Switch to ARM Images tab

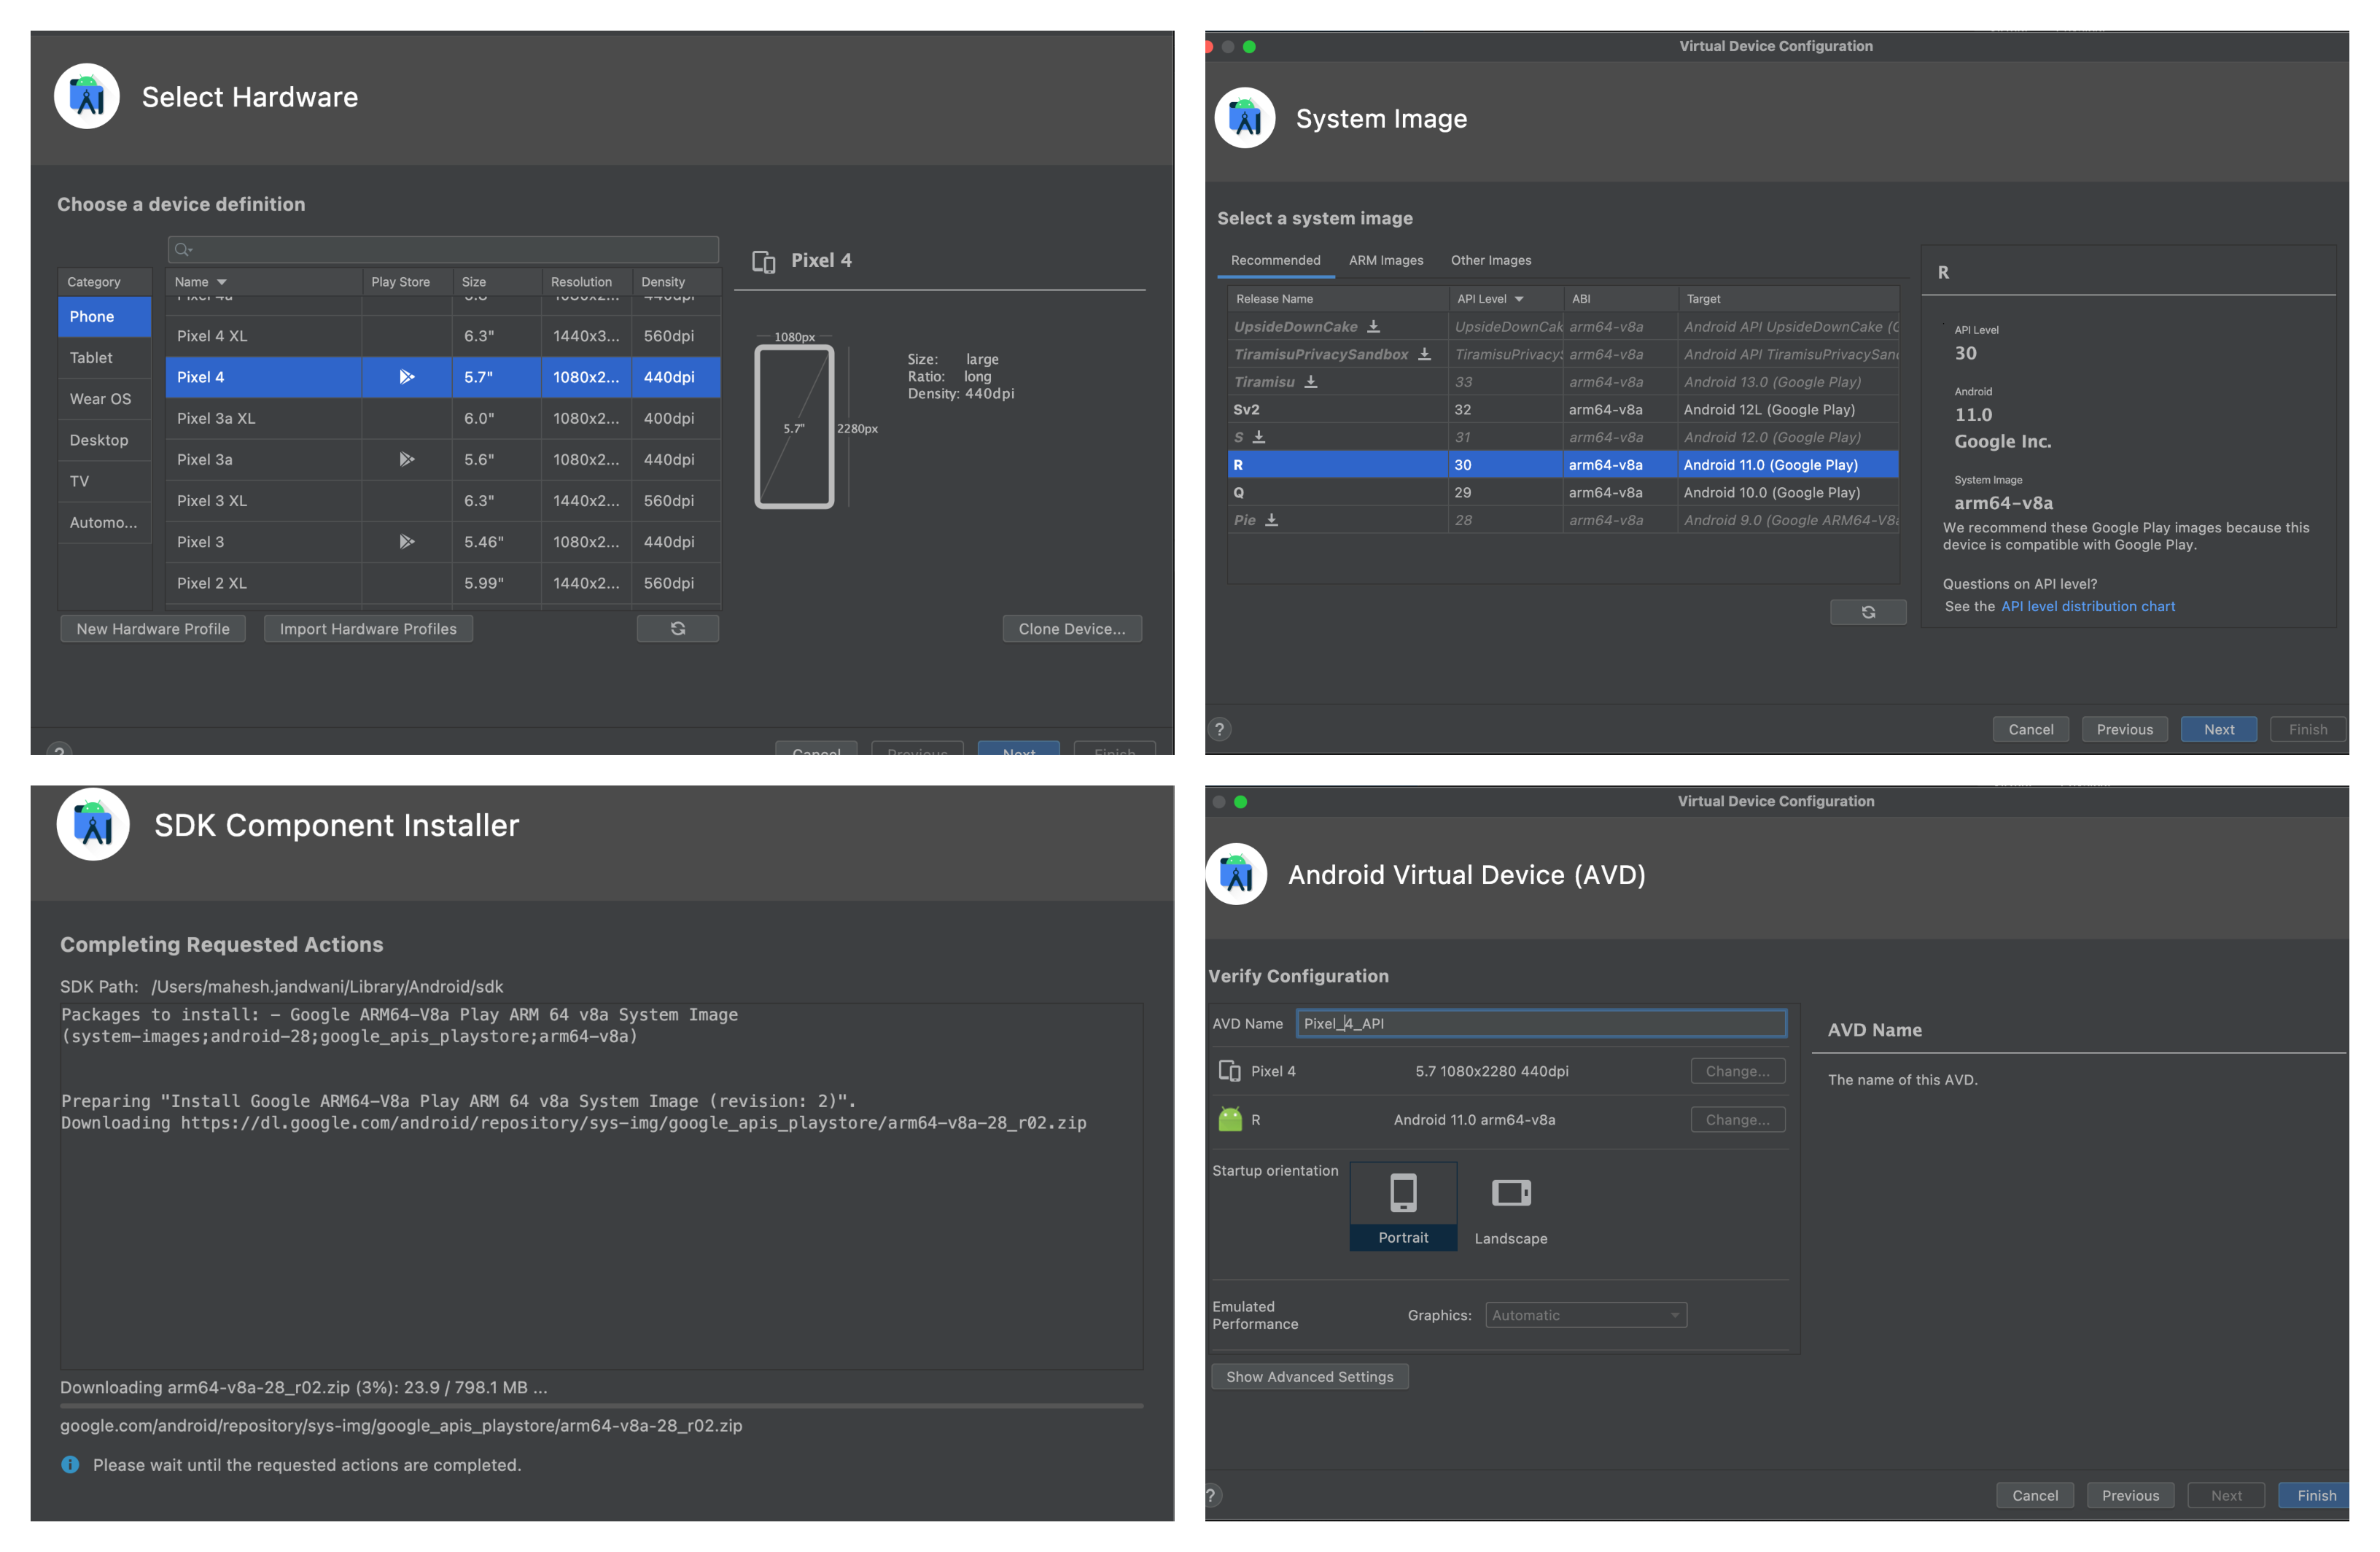point(1386,260)
